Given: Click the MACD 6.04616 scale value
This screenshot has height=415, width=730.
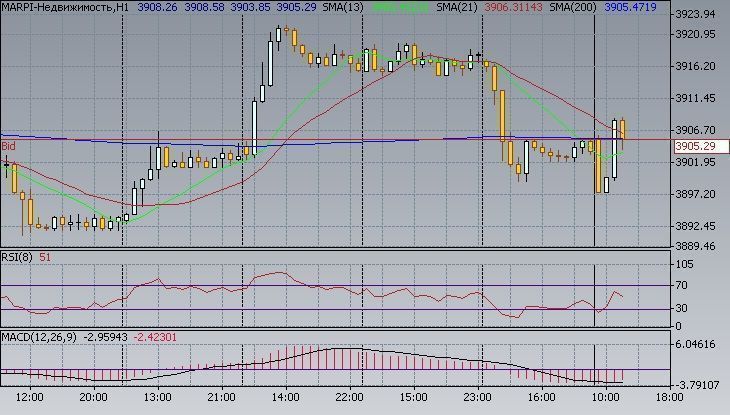Looking at the screenshot, I should coord(699,343).
